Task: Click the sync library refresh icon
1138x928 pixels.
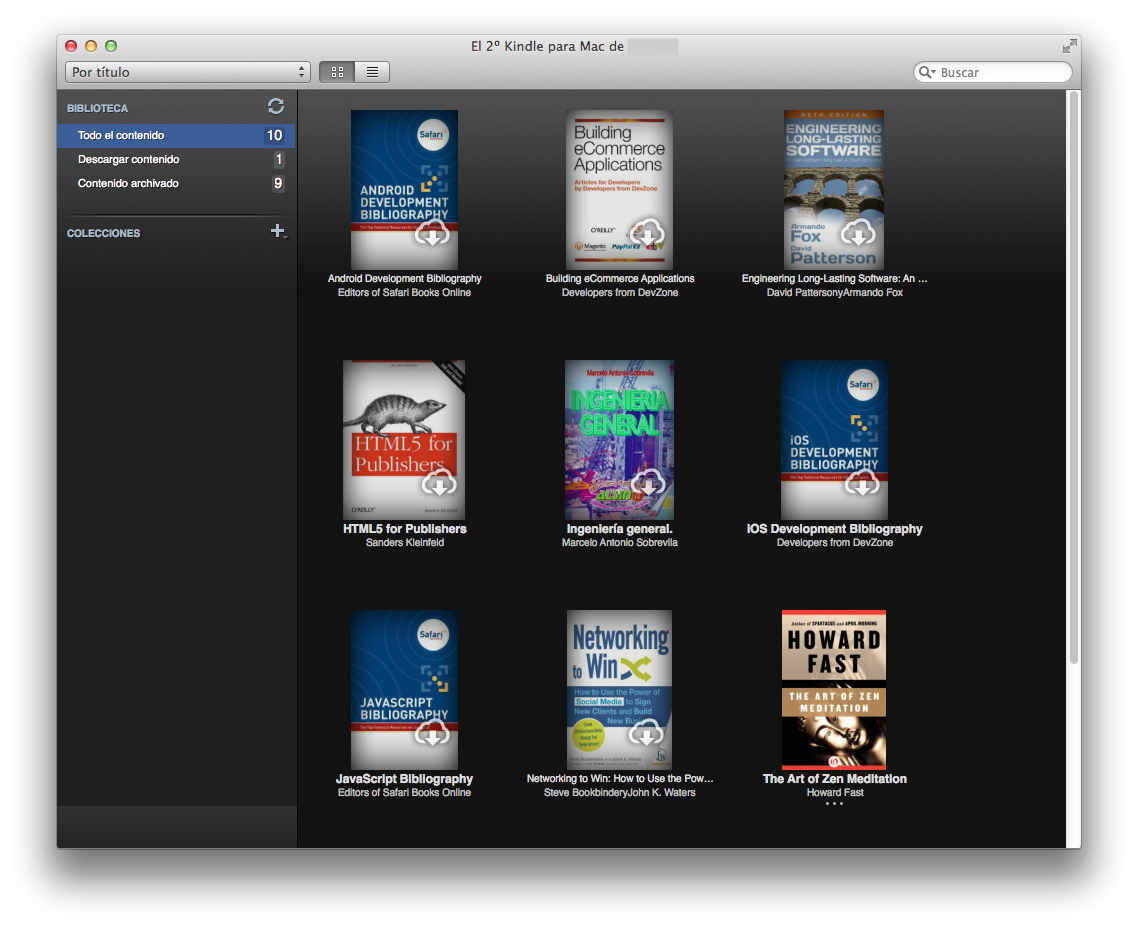Action: pos(276,106)
